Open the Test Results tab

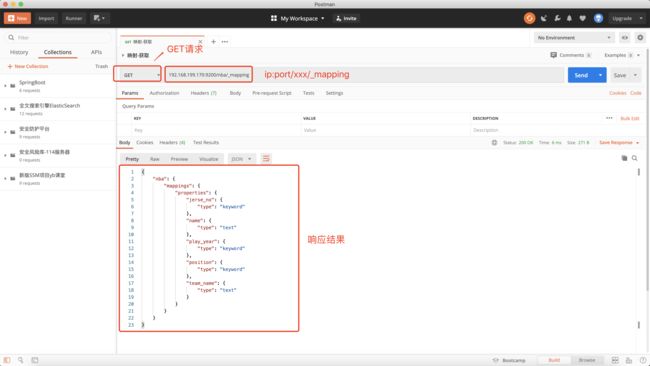pyautogui.click(x=206, y=143)
